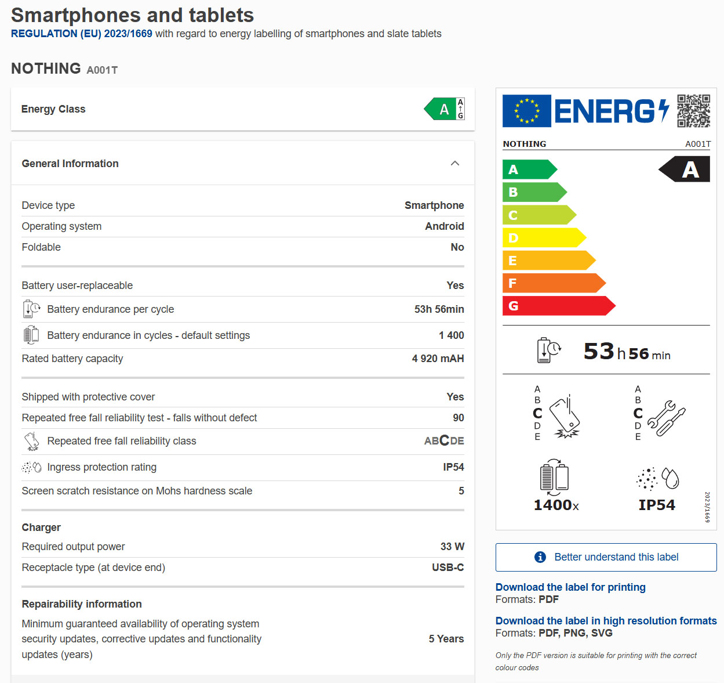Click the battery endurance in cycles icon
The height and width of the screenshot is (683, 724).
31,335
